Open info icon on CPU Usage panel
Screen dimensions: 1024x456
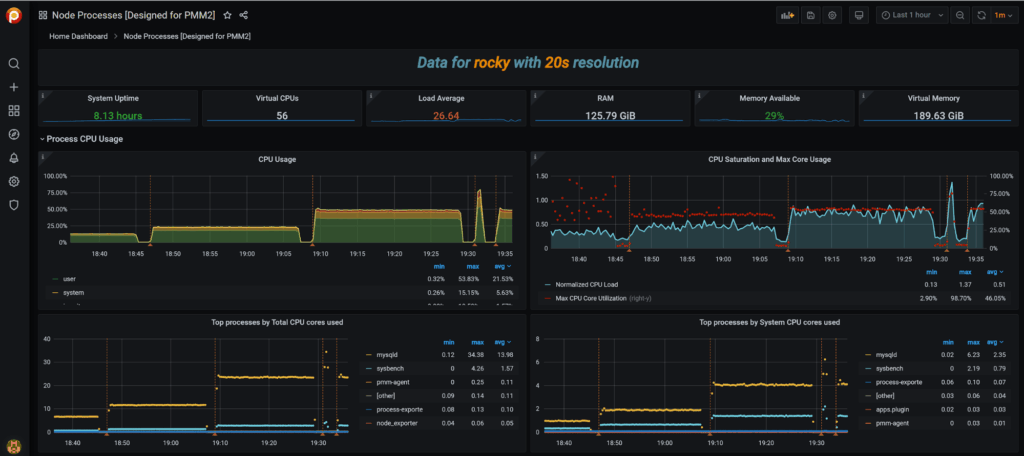pyautogui.click(x=42, y=157)
